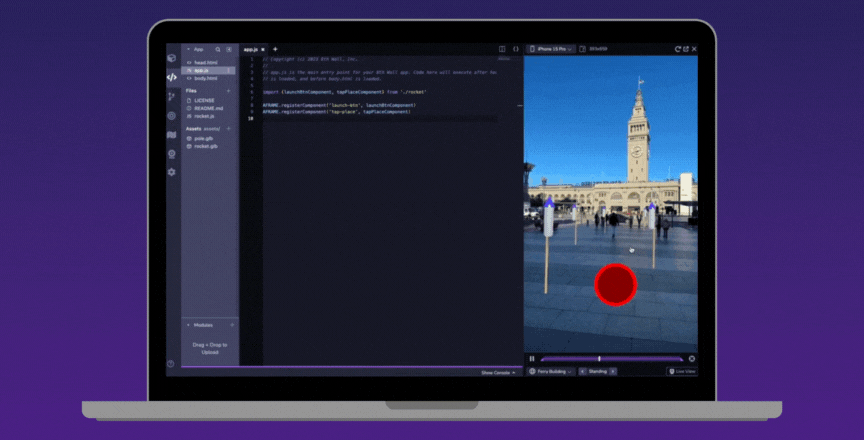Open the app.js options menu dots

click(229, 70)
